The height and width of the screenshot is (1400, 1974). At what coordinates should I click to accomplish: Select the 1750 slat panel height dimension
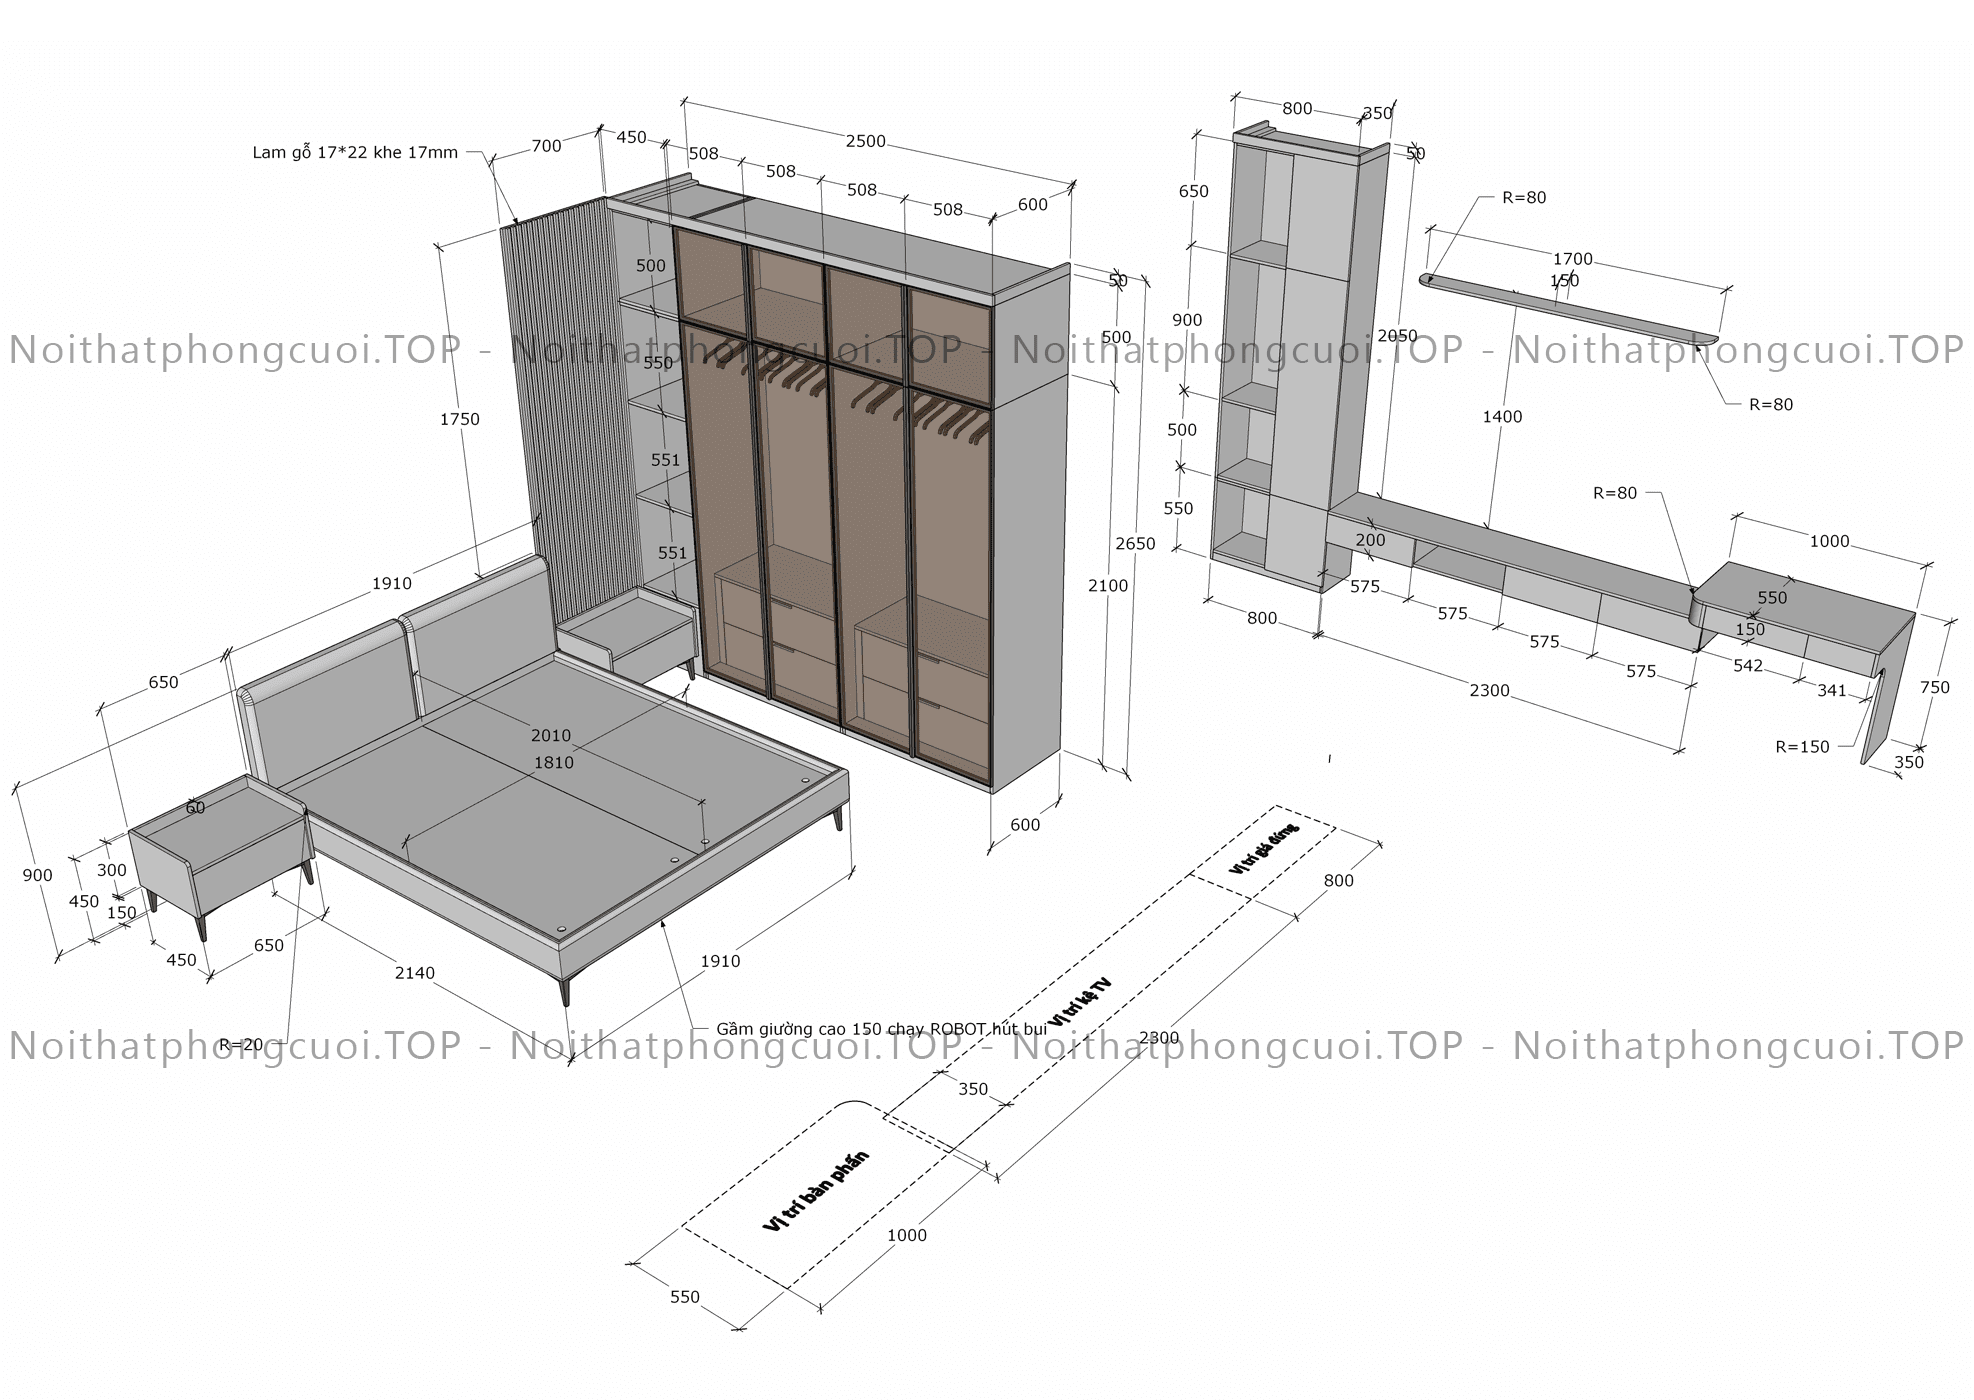point(459,420)
